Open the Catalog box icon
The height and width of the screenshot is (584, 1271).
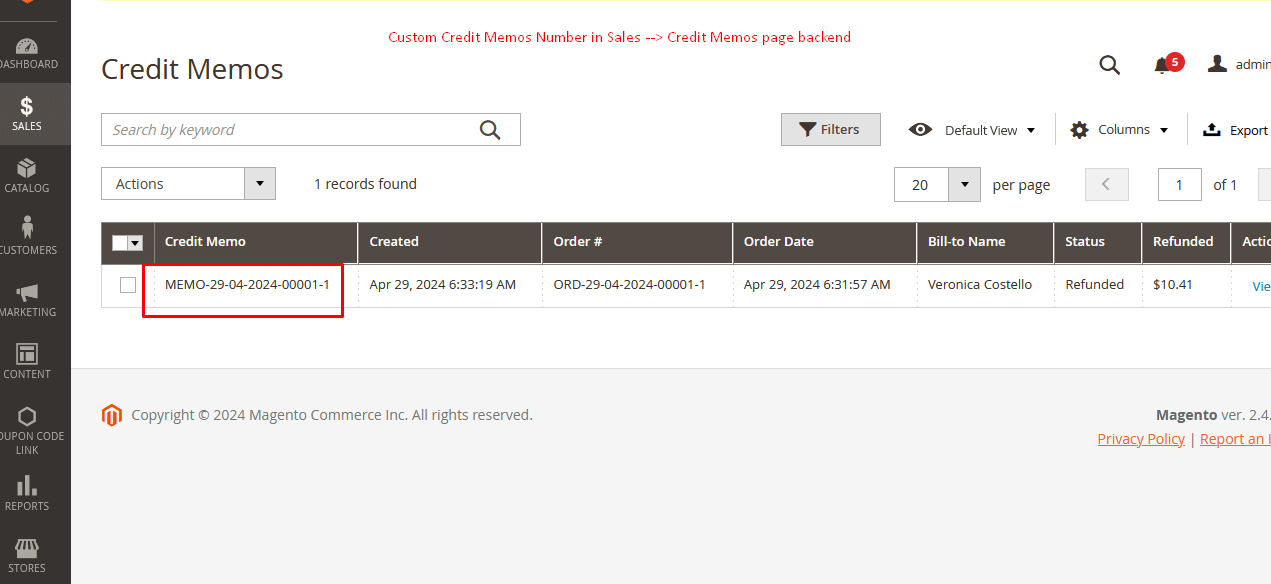(27, 174)
